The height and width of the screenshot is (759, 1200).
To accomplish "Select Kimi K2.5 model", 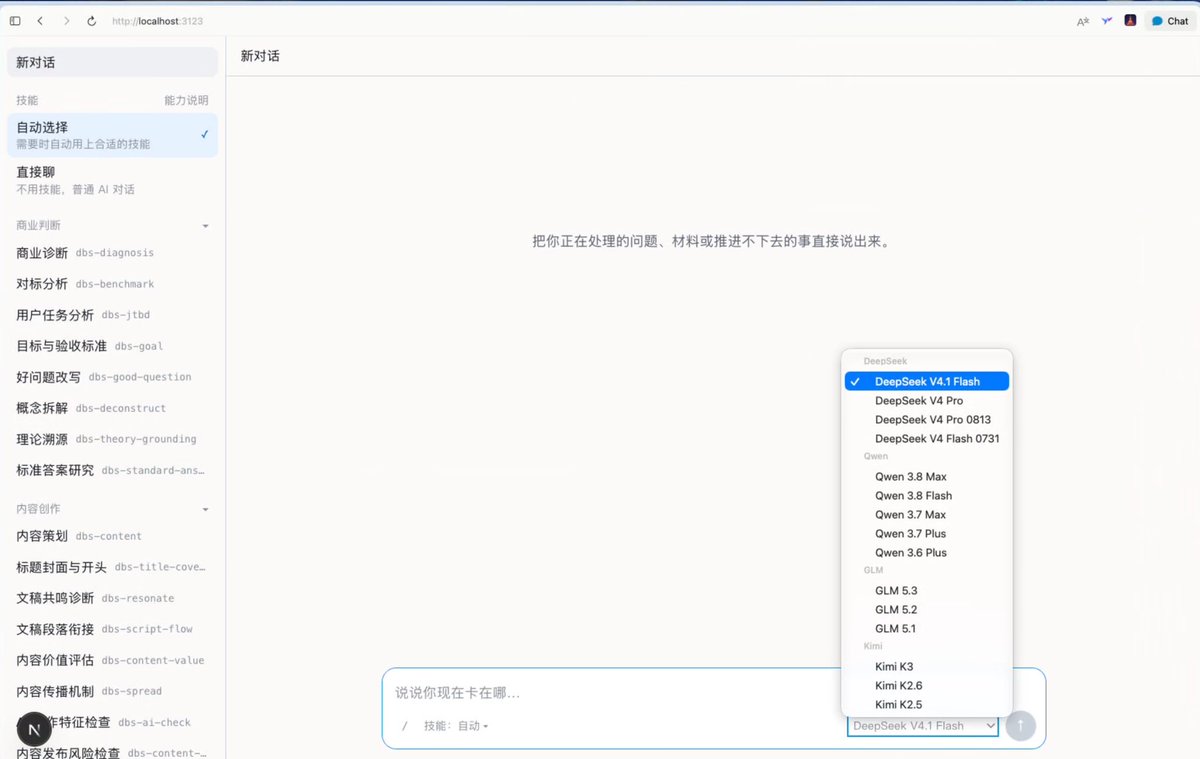I will click(x=927, y=704).
